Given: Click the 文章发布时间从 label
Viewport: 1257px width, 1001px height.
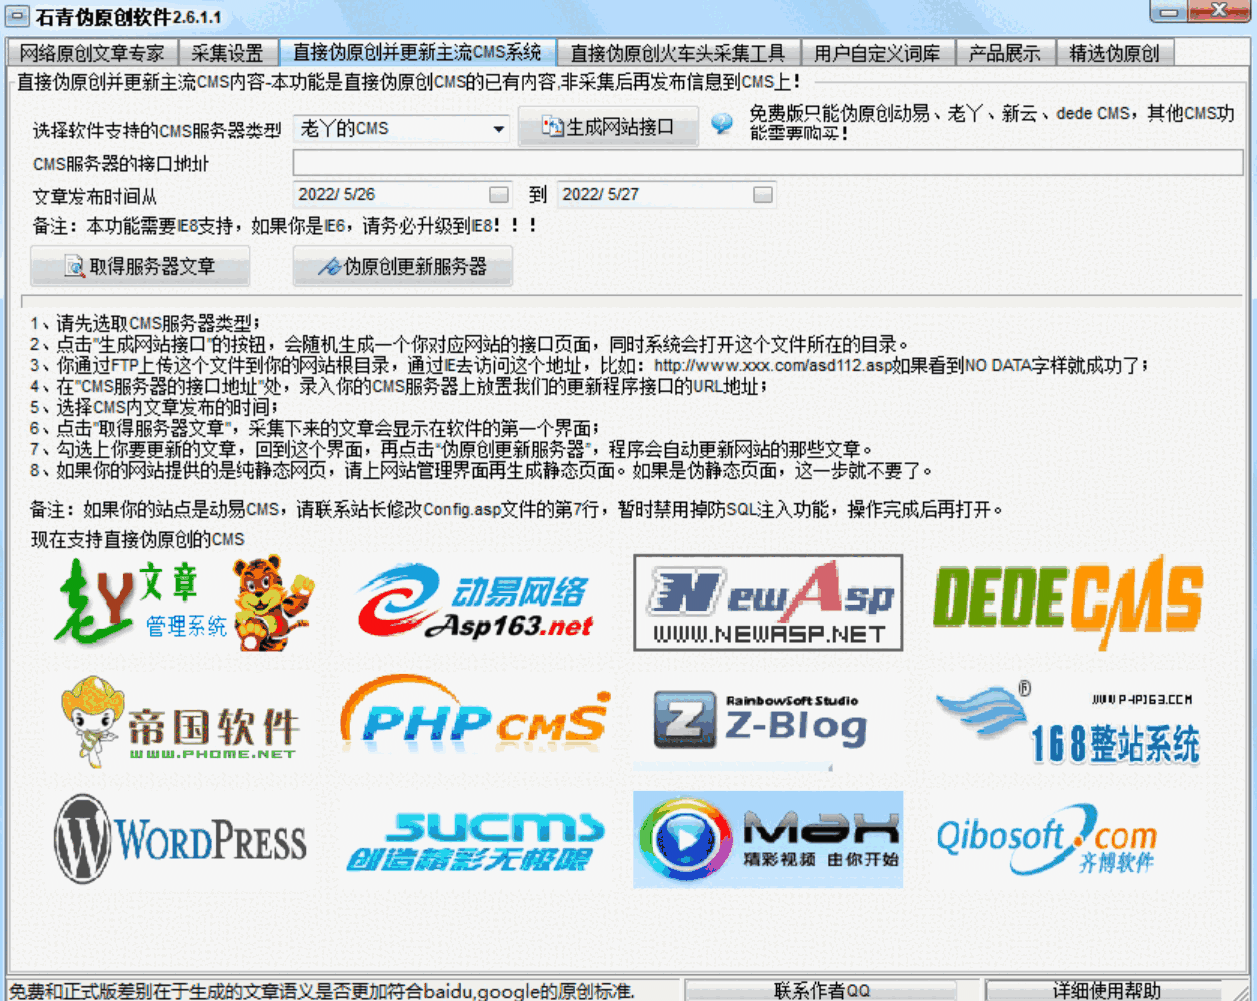Looking at the screenshot, I should 95,197.
